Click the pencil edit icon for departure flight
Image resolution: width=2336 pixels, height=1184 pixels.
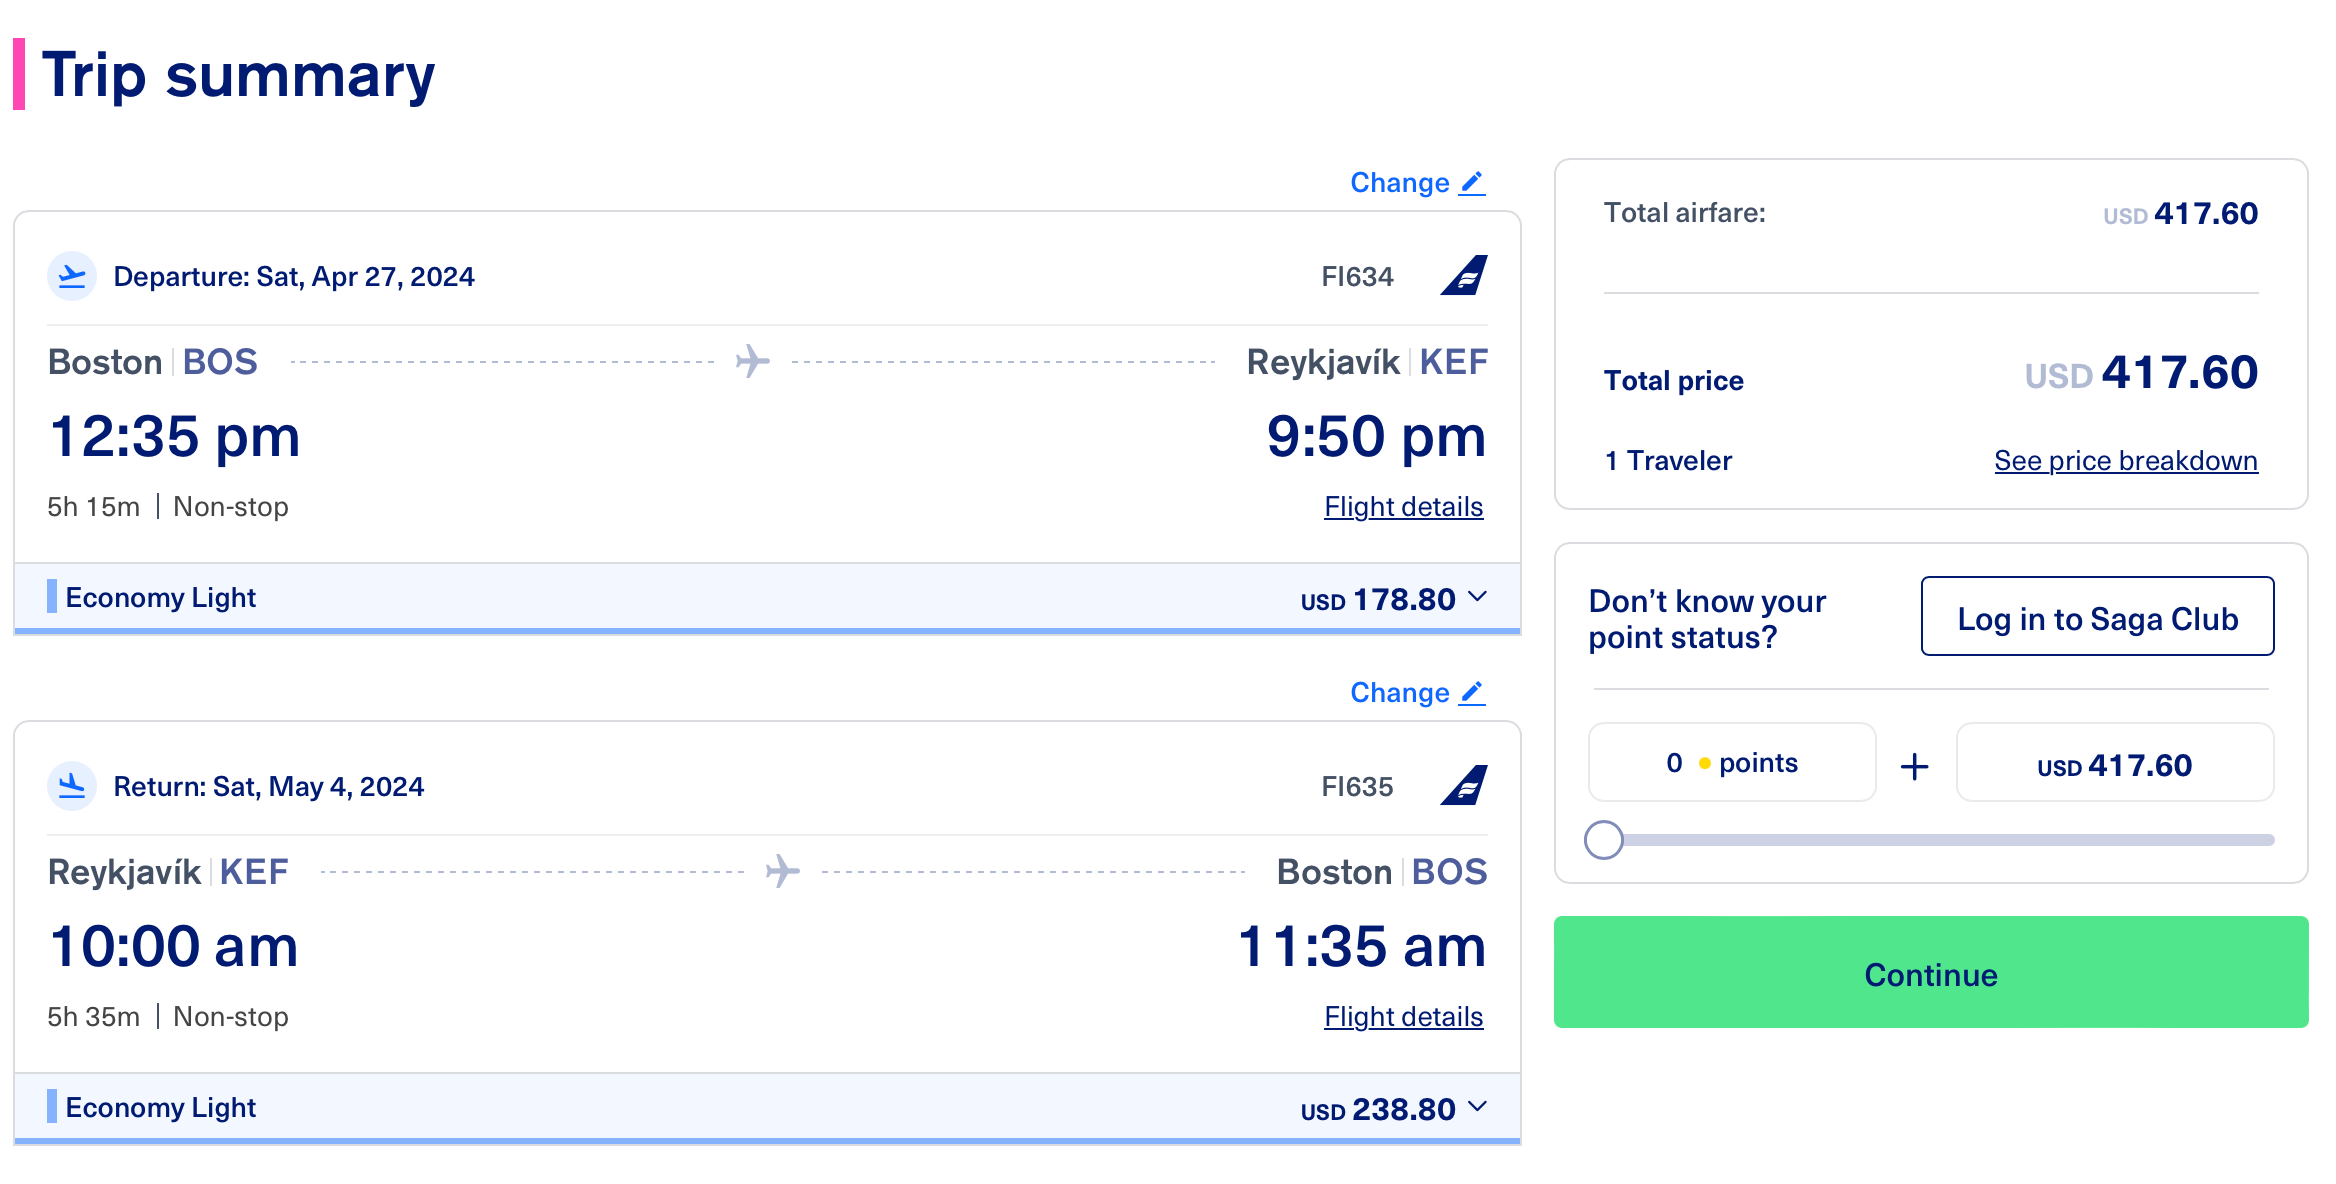1472,183
